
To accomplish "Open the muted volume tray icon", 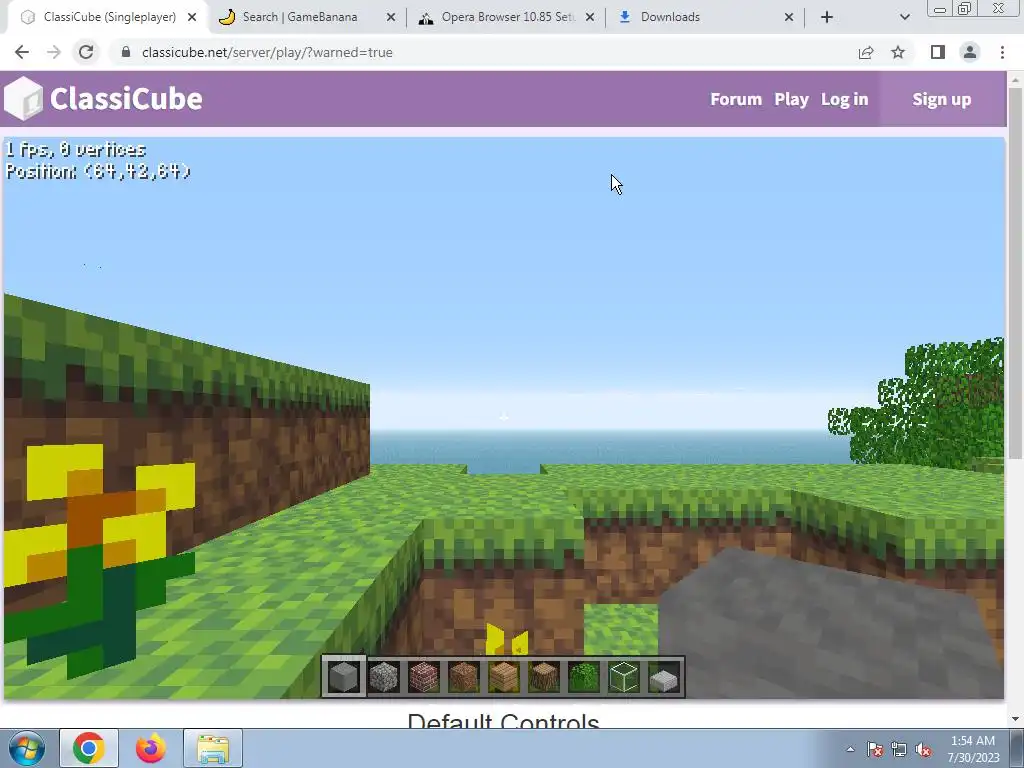I will (x=923, y=749).
